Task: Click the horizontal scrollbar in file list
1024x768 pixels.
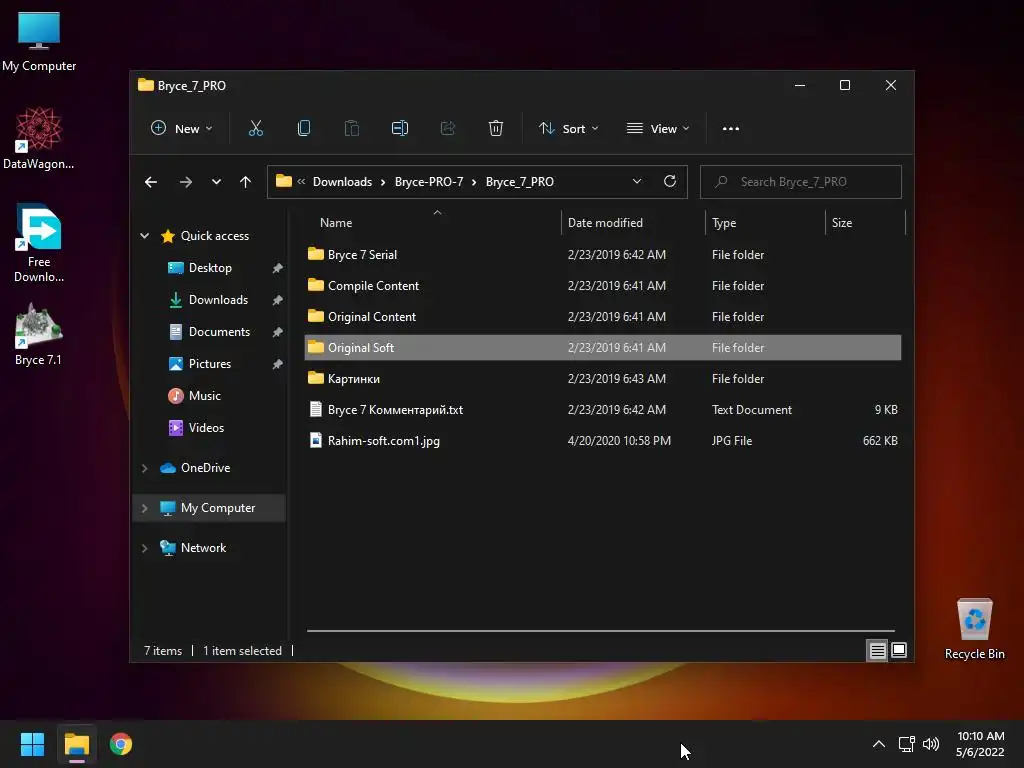Action: [600, 631]
